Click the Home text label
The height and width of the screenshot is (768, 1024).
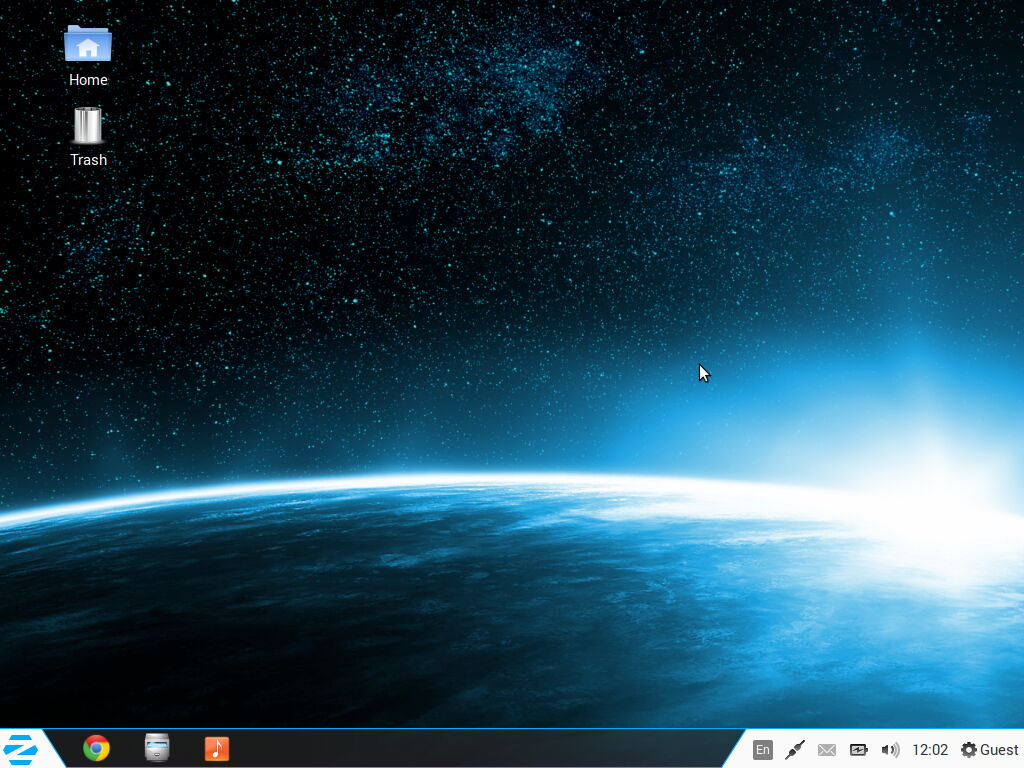pyautogui.click(x=88, y=80)
